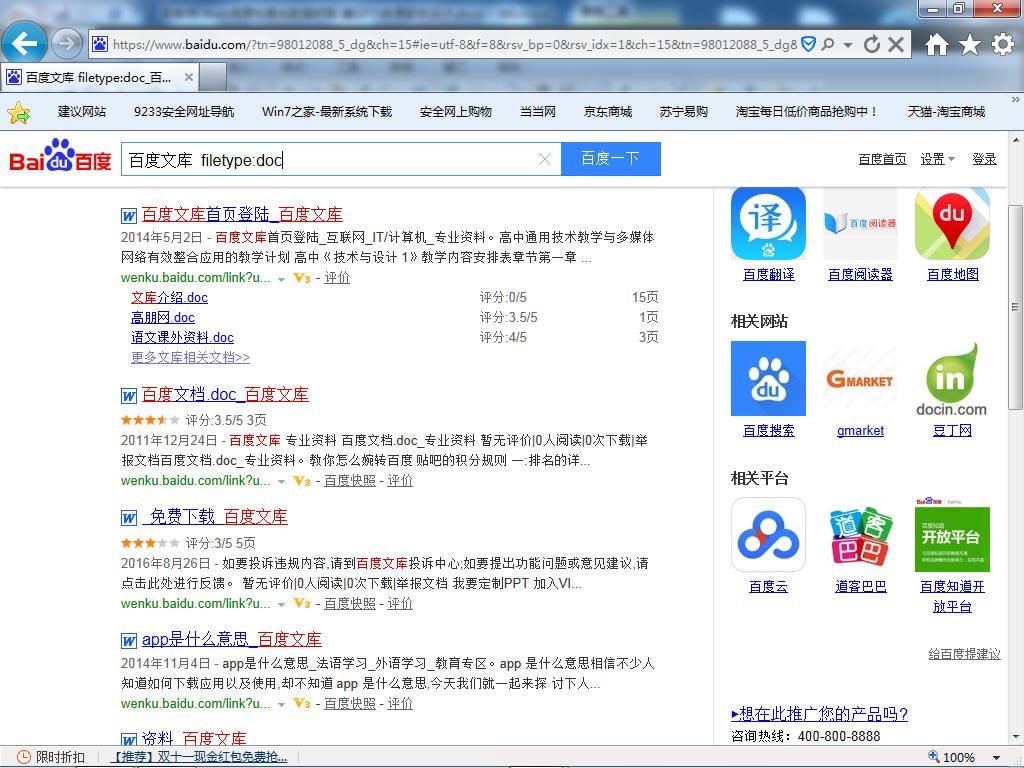Open the 当当网 favorites link

pos(537,112)
